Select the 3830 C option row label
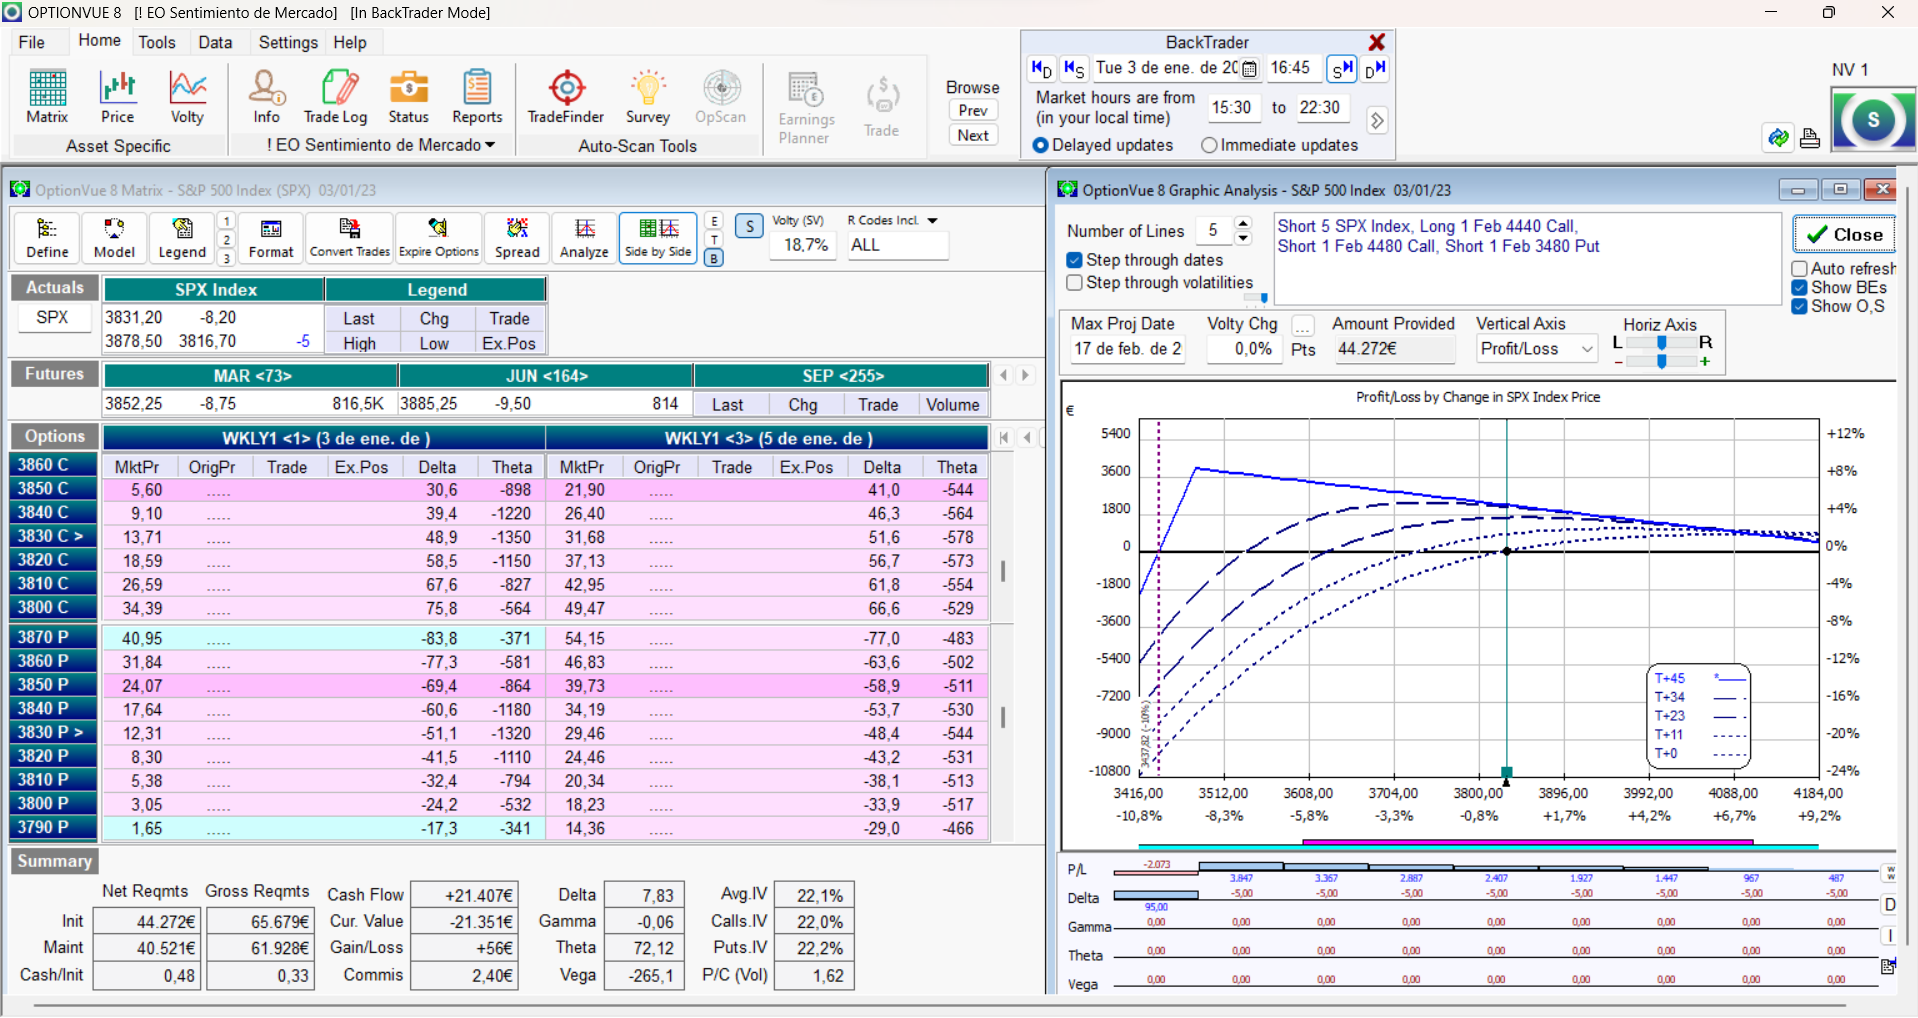Viewport: 1918px width, 1018px height. point(53,536)
